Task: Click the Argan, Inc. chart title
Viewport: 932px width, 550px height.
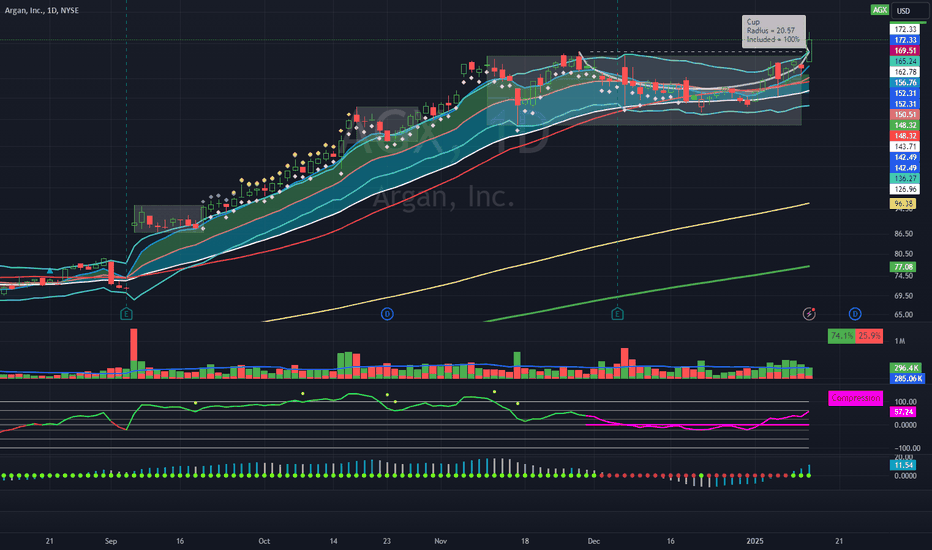Action: tap(42, 10)
